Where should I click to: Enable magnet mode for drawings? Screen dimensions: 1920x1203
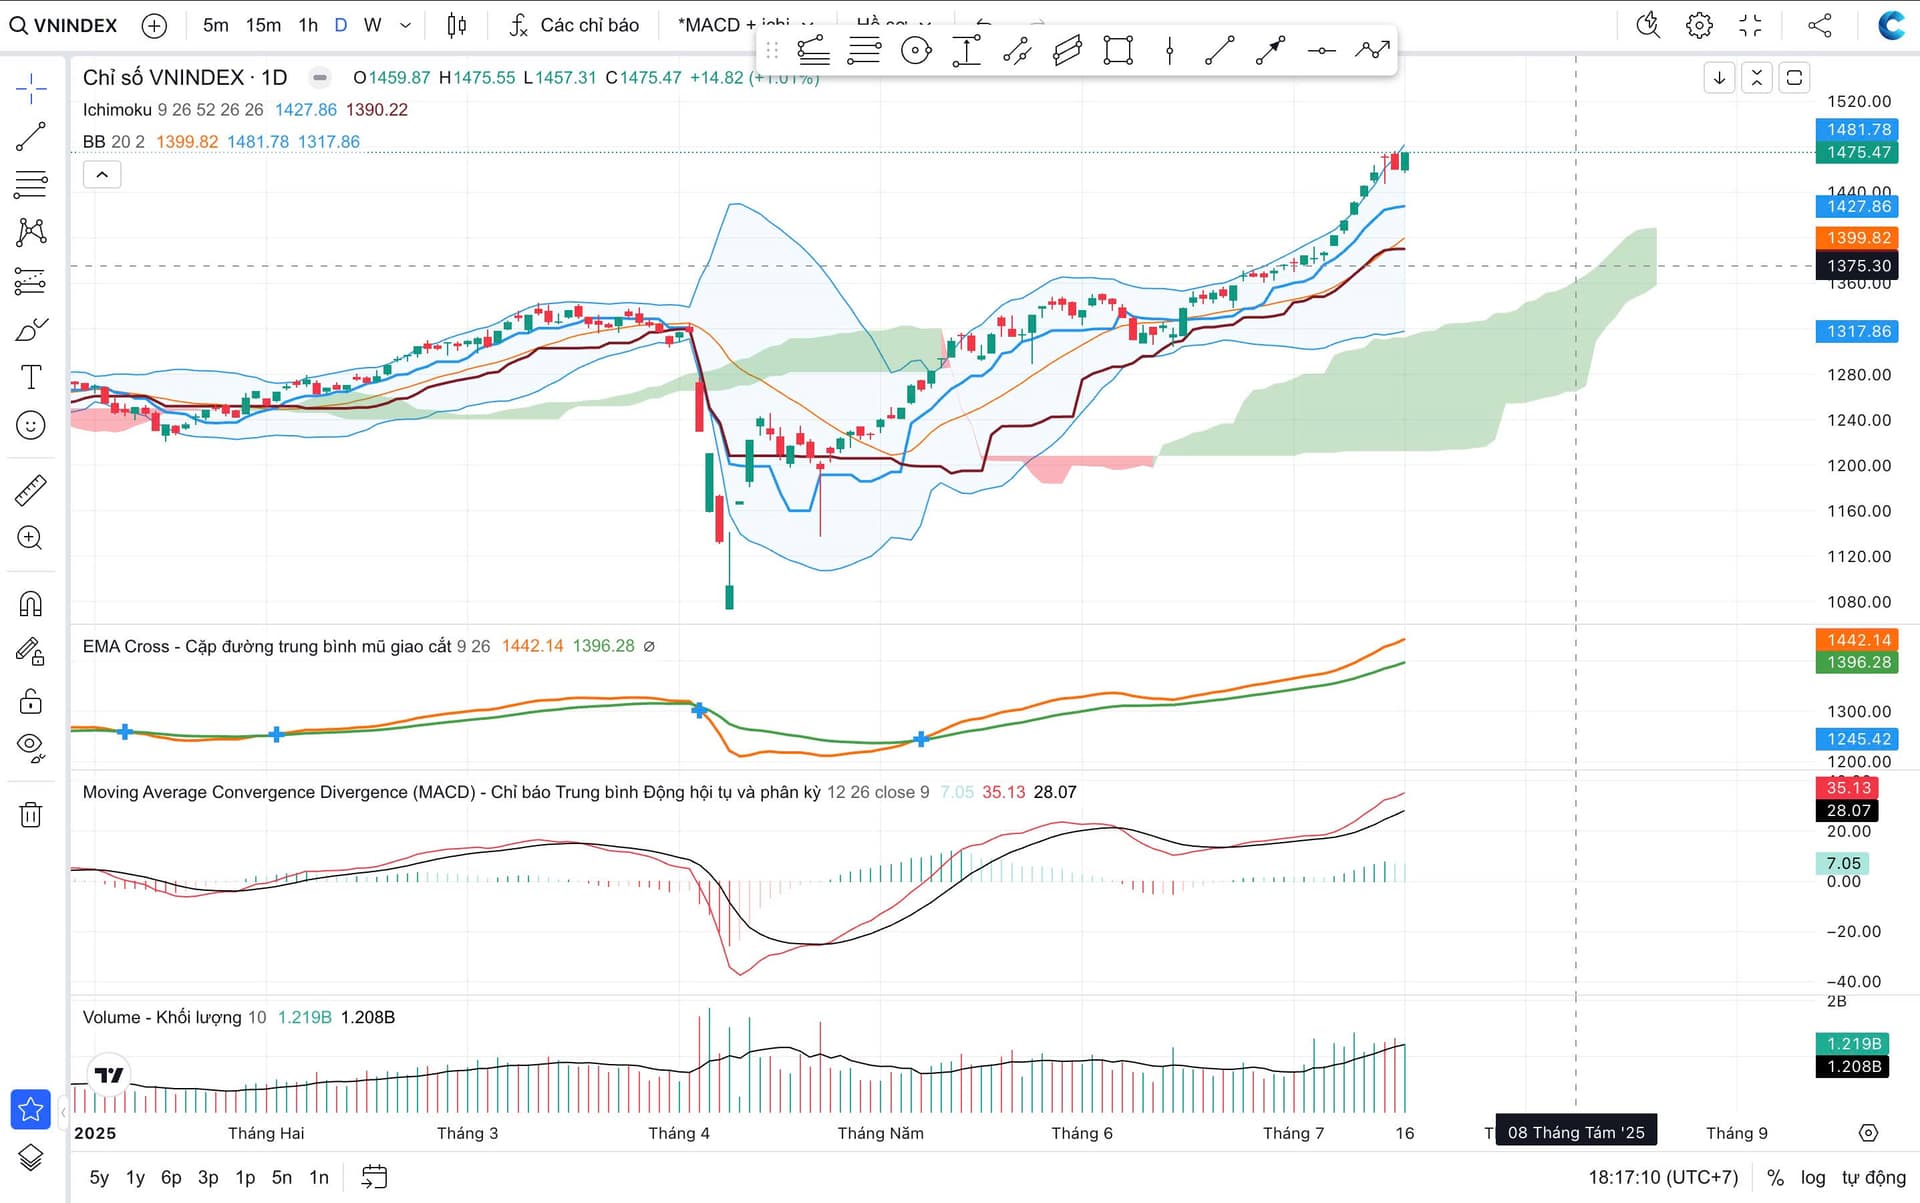(31, 604)
